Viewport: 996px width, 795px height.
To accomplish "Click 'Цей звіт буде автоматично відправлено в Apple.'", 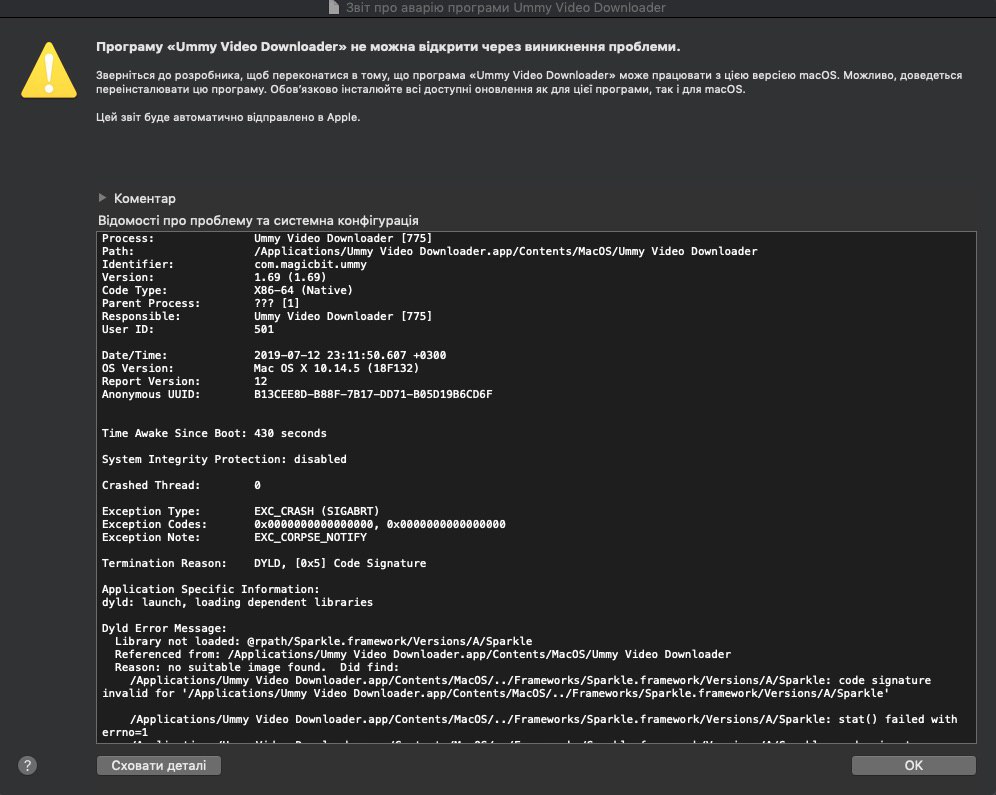I will [228, 117].
